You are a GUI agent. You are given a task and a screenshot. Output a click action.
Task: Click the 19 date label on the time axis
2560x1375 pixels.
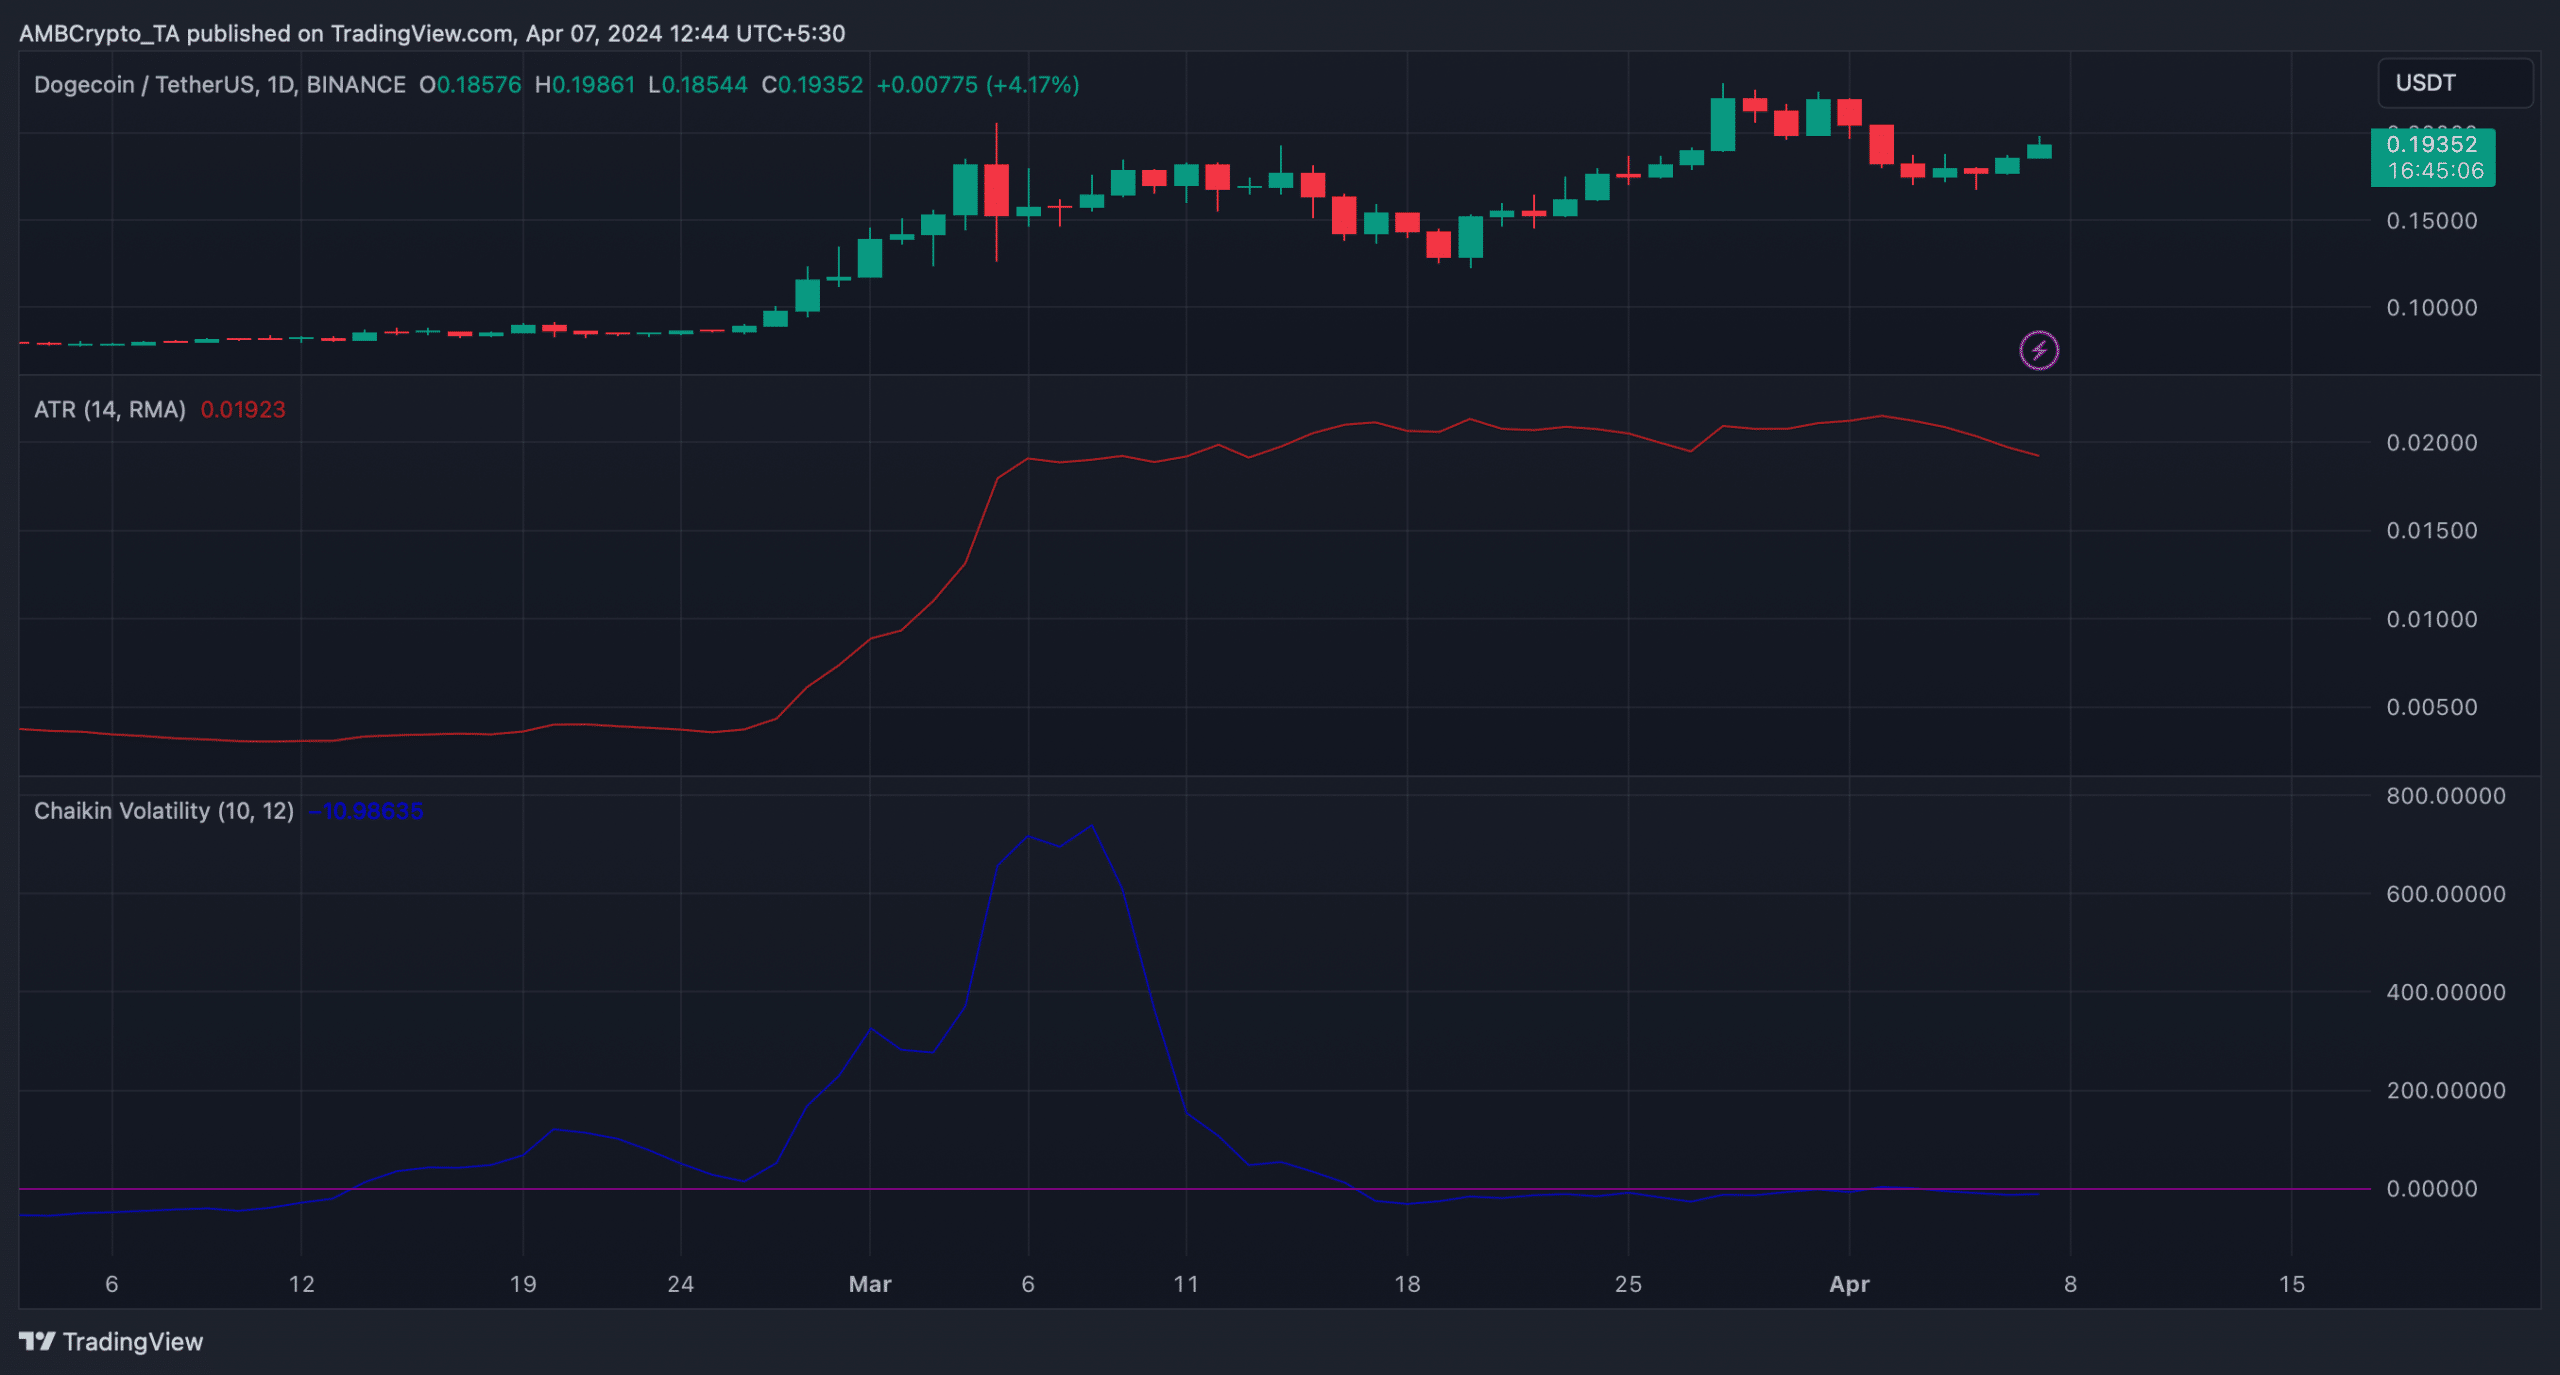(x=523, y=1285)
